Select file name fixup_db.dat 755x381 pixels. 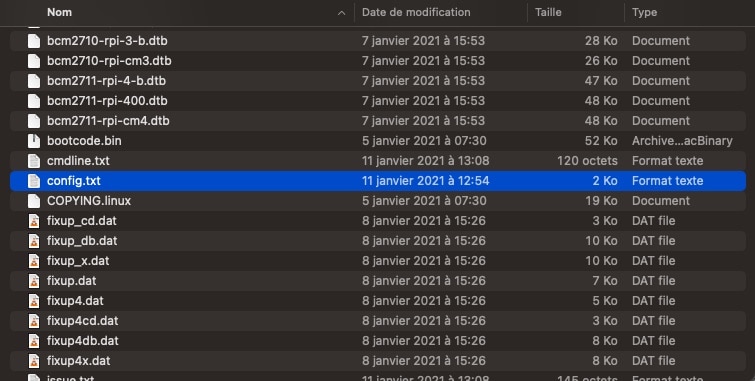[x=82, y=241]
